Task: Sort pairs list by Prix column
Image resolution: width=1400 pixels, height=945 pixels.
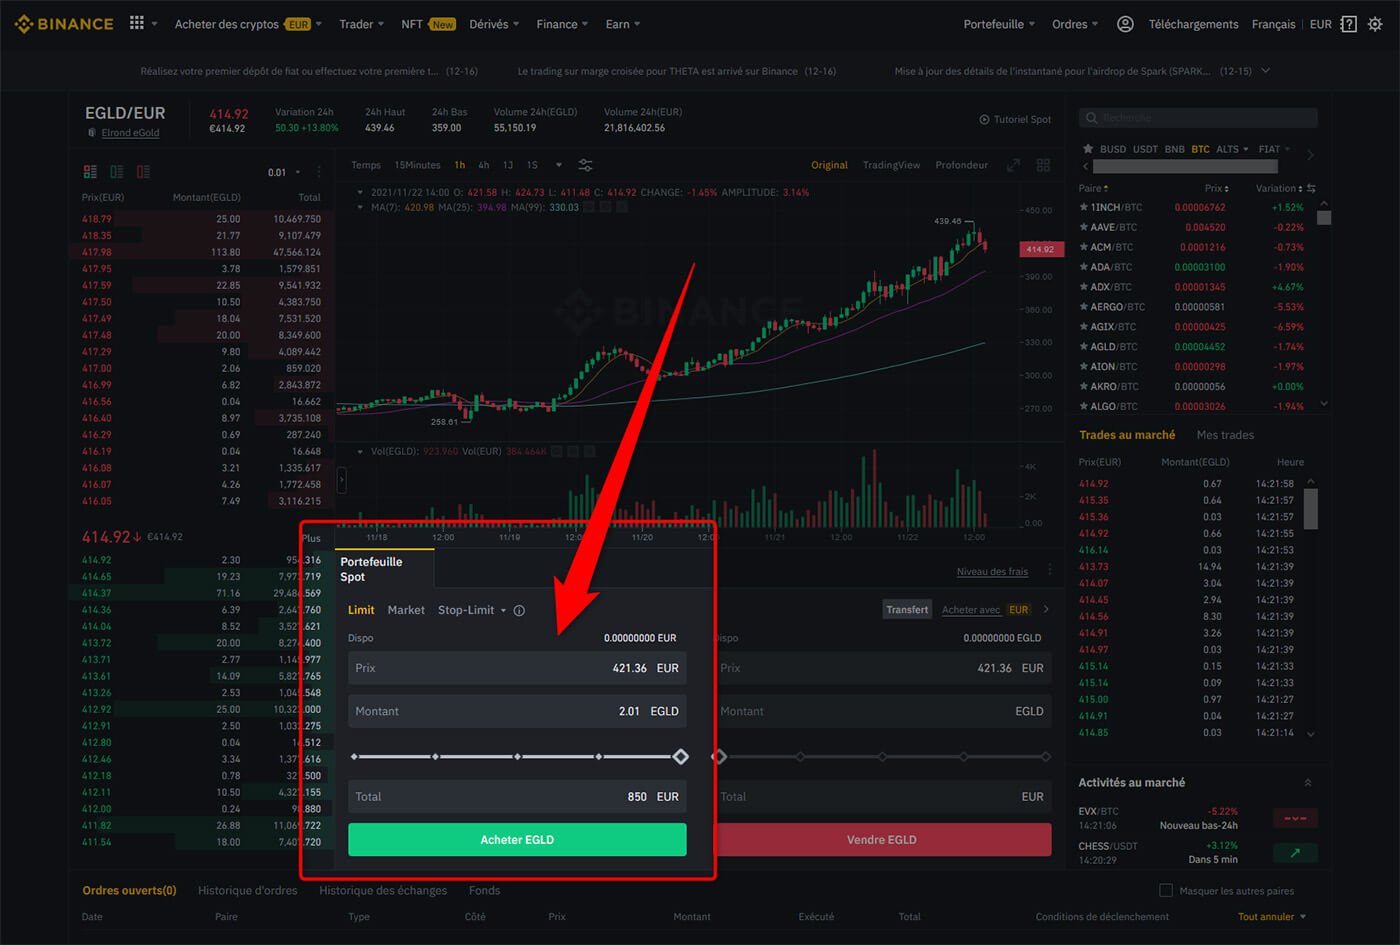Action: (x=1216, y=188)
